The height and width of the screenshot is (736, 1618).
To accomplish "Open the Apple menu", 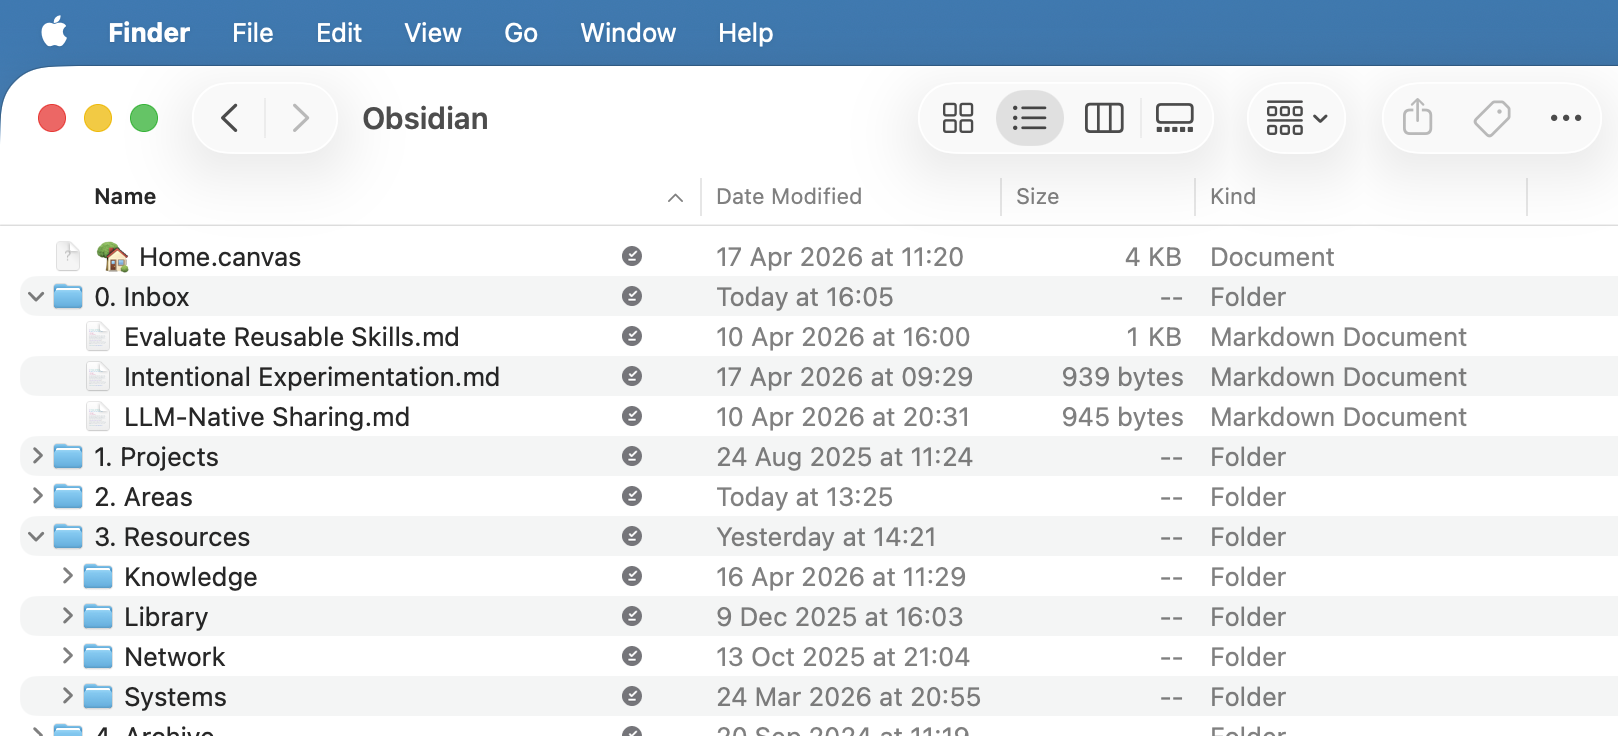I will click(x=55, y=33).
